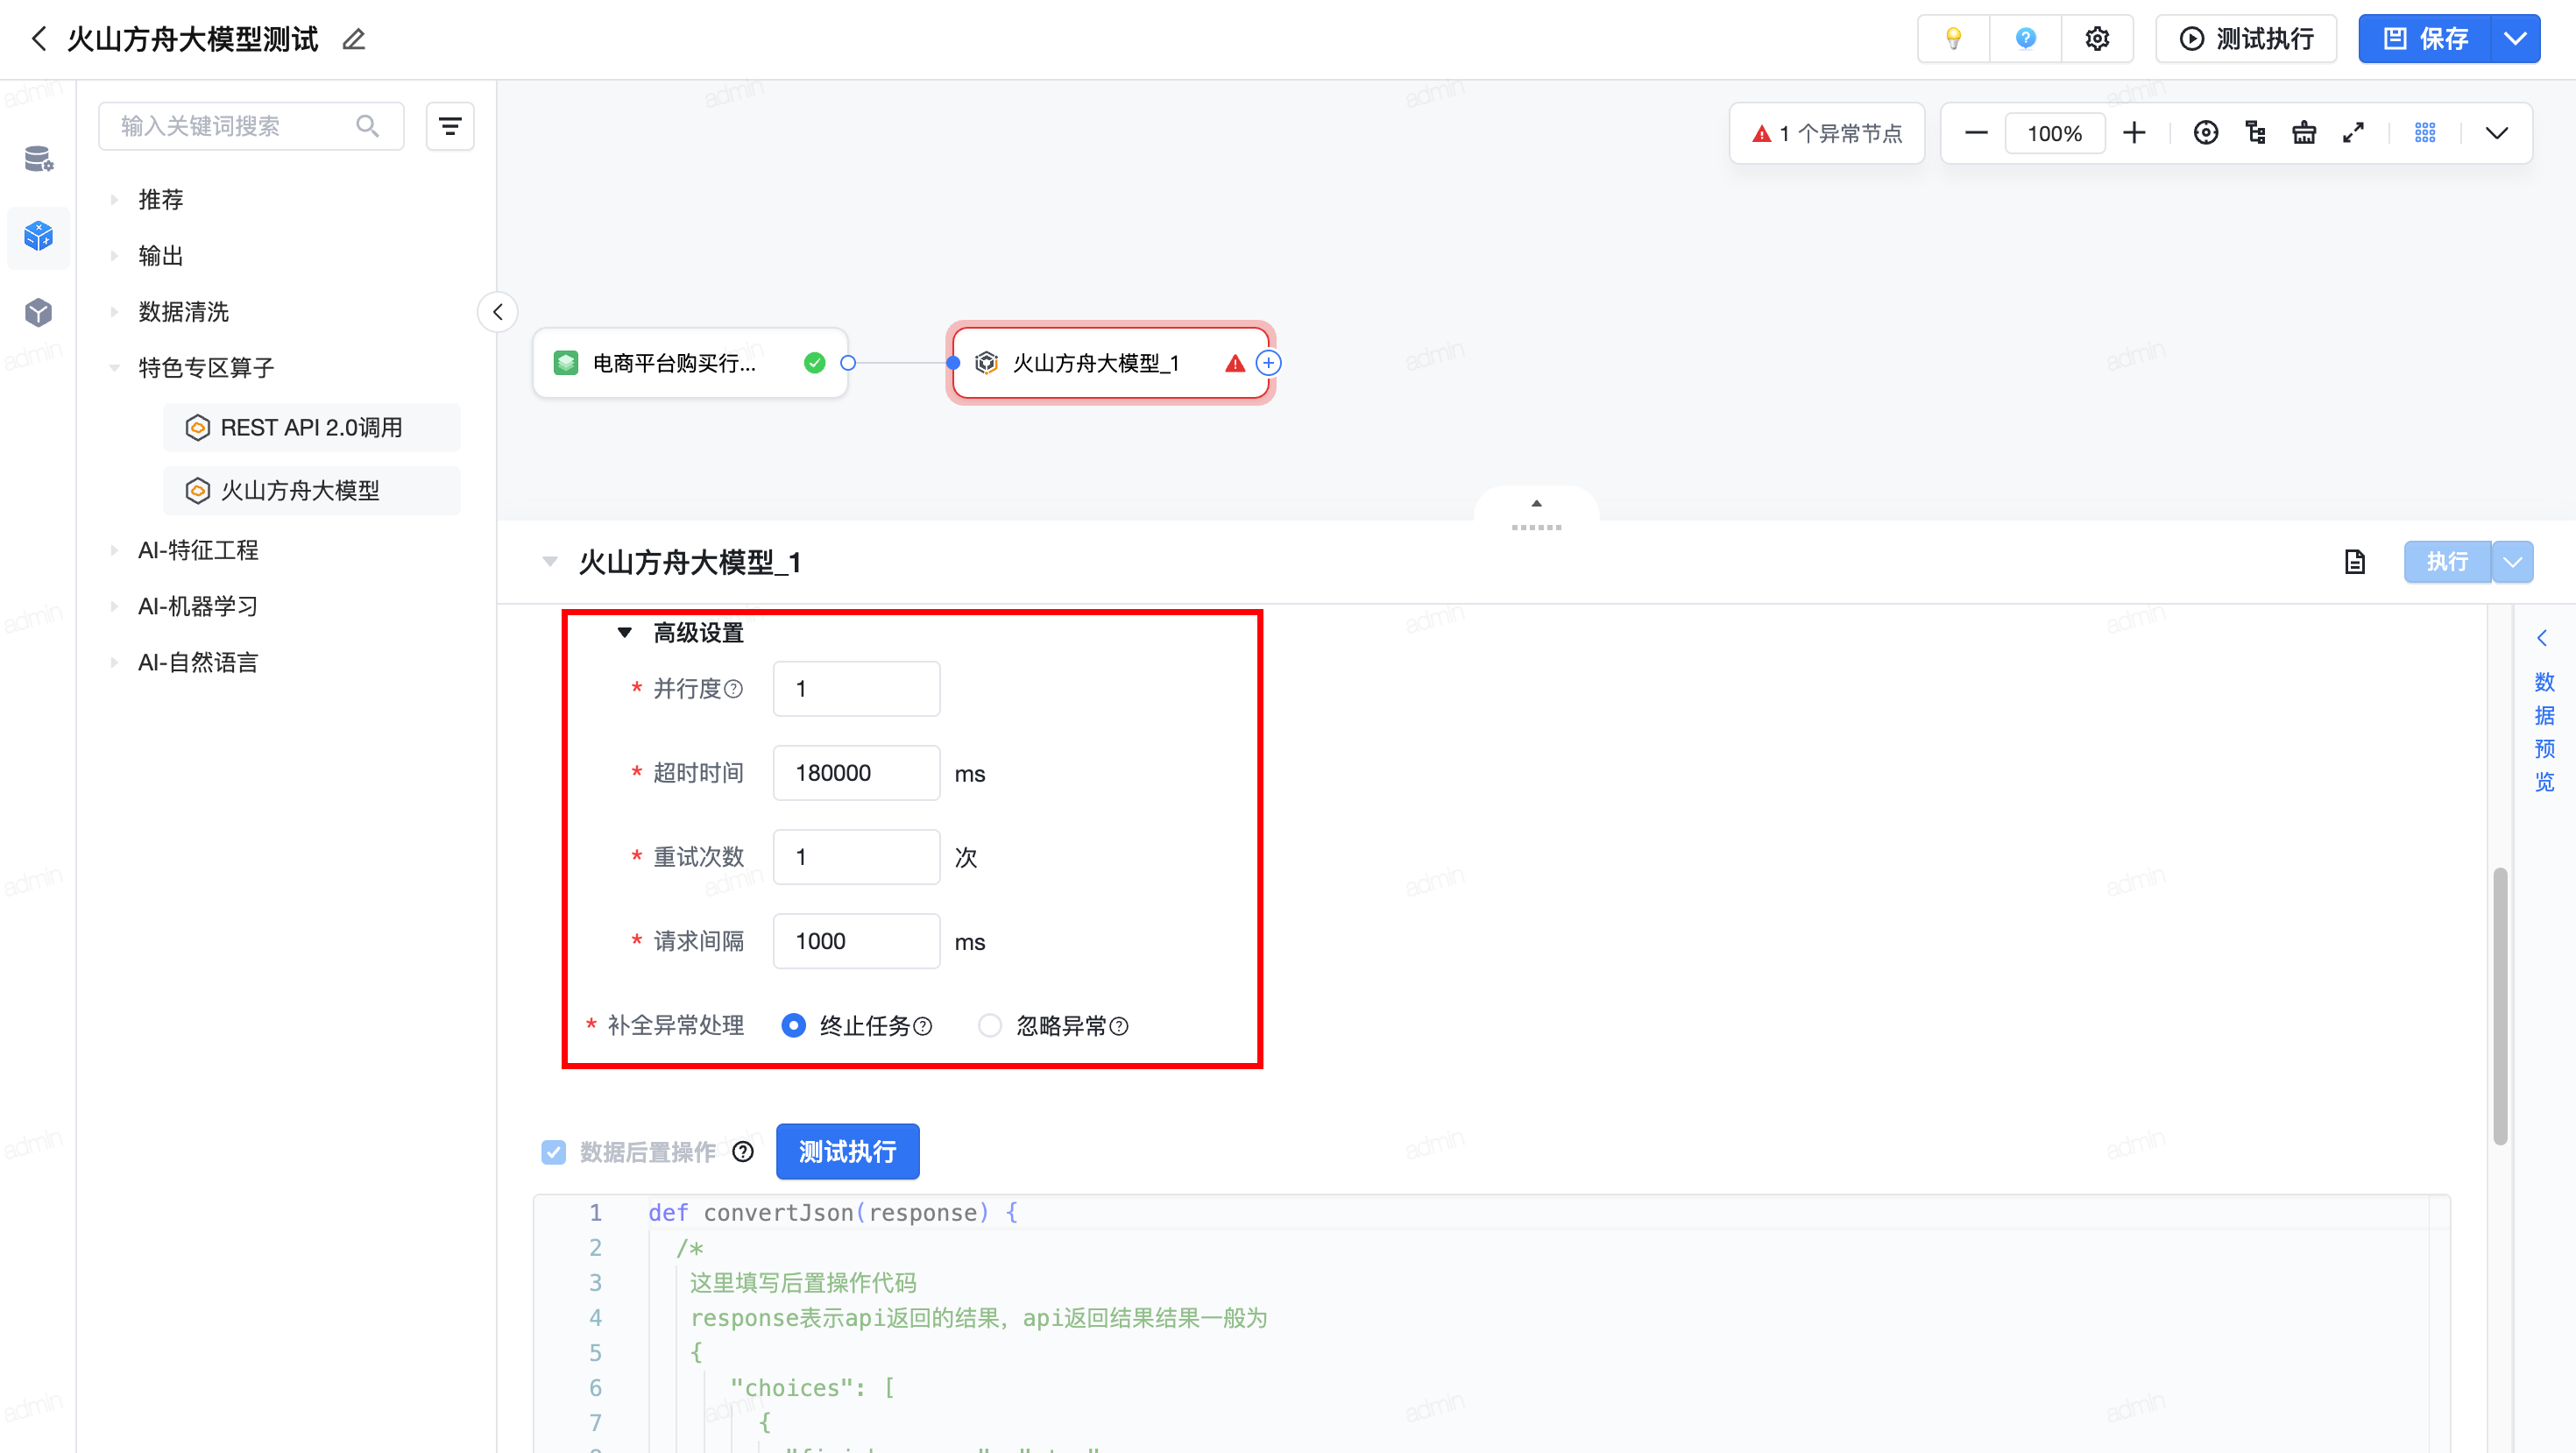Select 火山方舟大模型 operator in sidebar
The height and width of the screenshot is (1453, 2576).
point(299,490)
